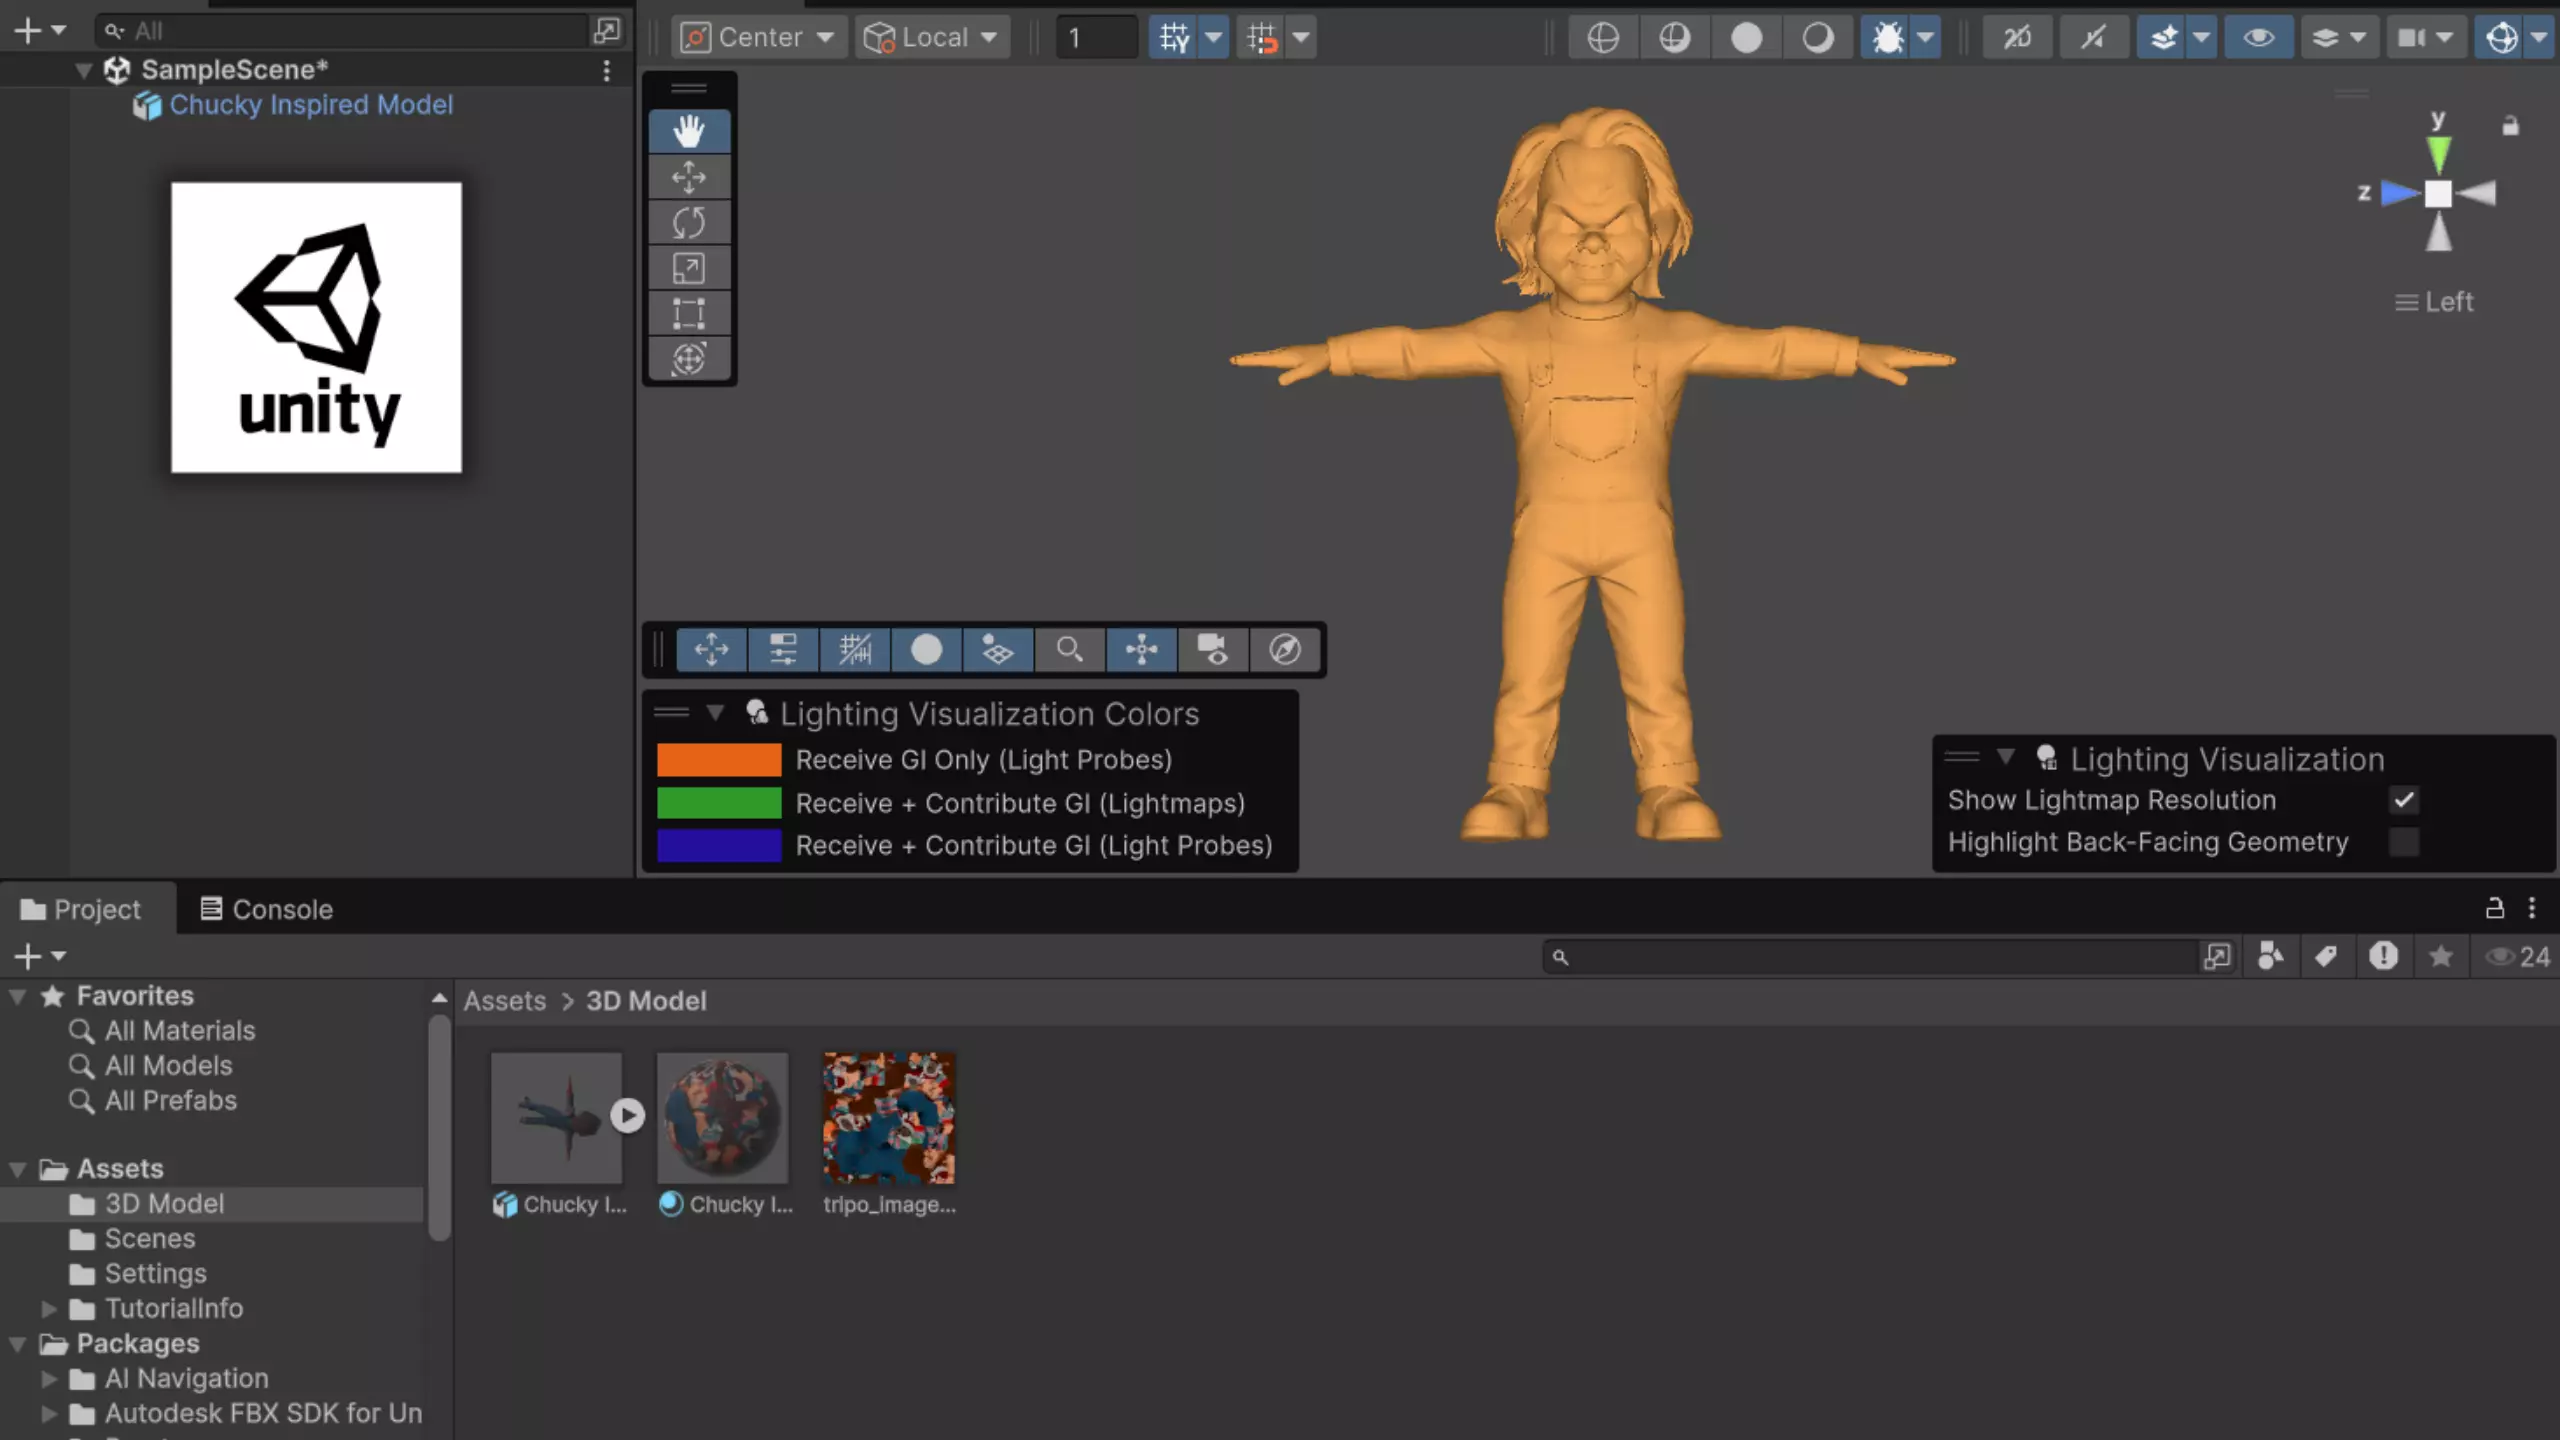Open the Gizmos dropdown arrow

coord(2540,37)
